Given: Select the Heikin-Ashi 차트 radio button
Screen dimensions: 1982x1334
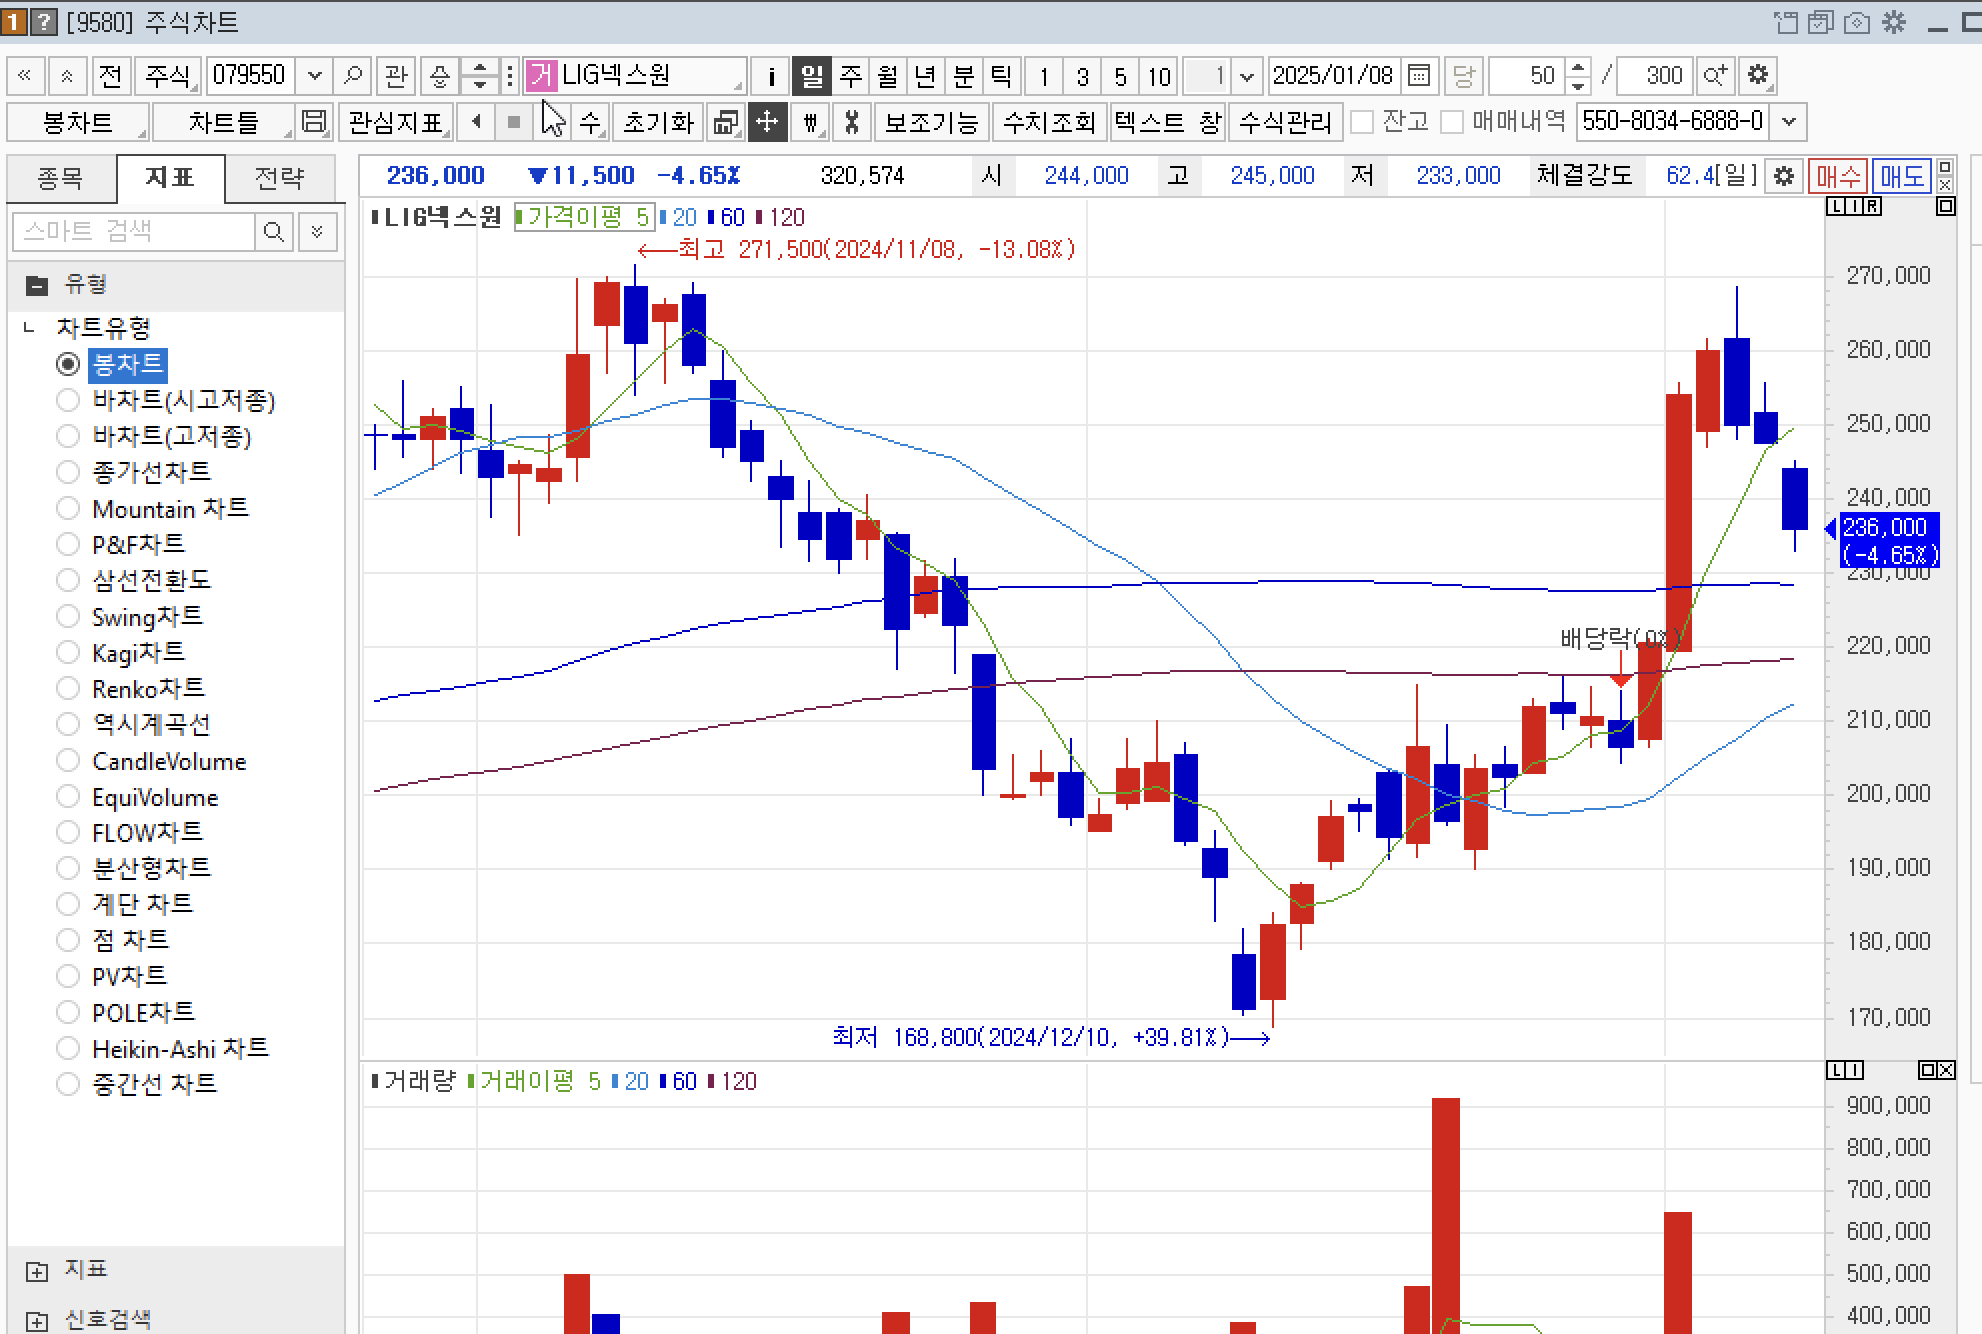Looking at the screenshot, I should tap(68, 1049).
